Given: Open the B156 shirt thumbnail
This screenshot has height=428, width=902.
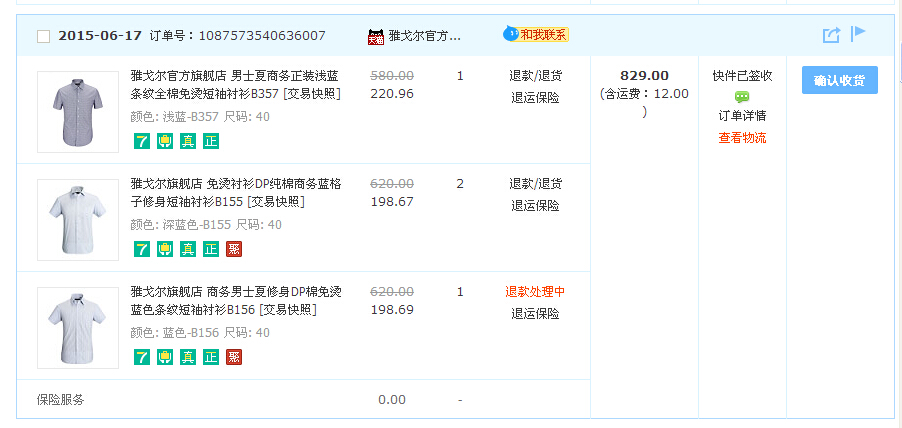Looking at the screenshot, I should click(78, 328).
